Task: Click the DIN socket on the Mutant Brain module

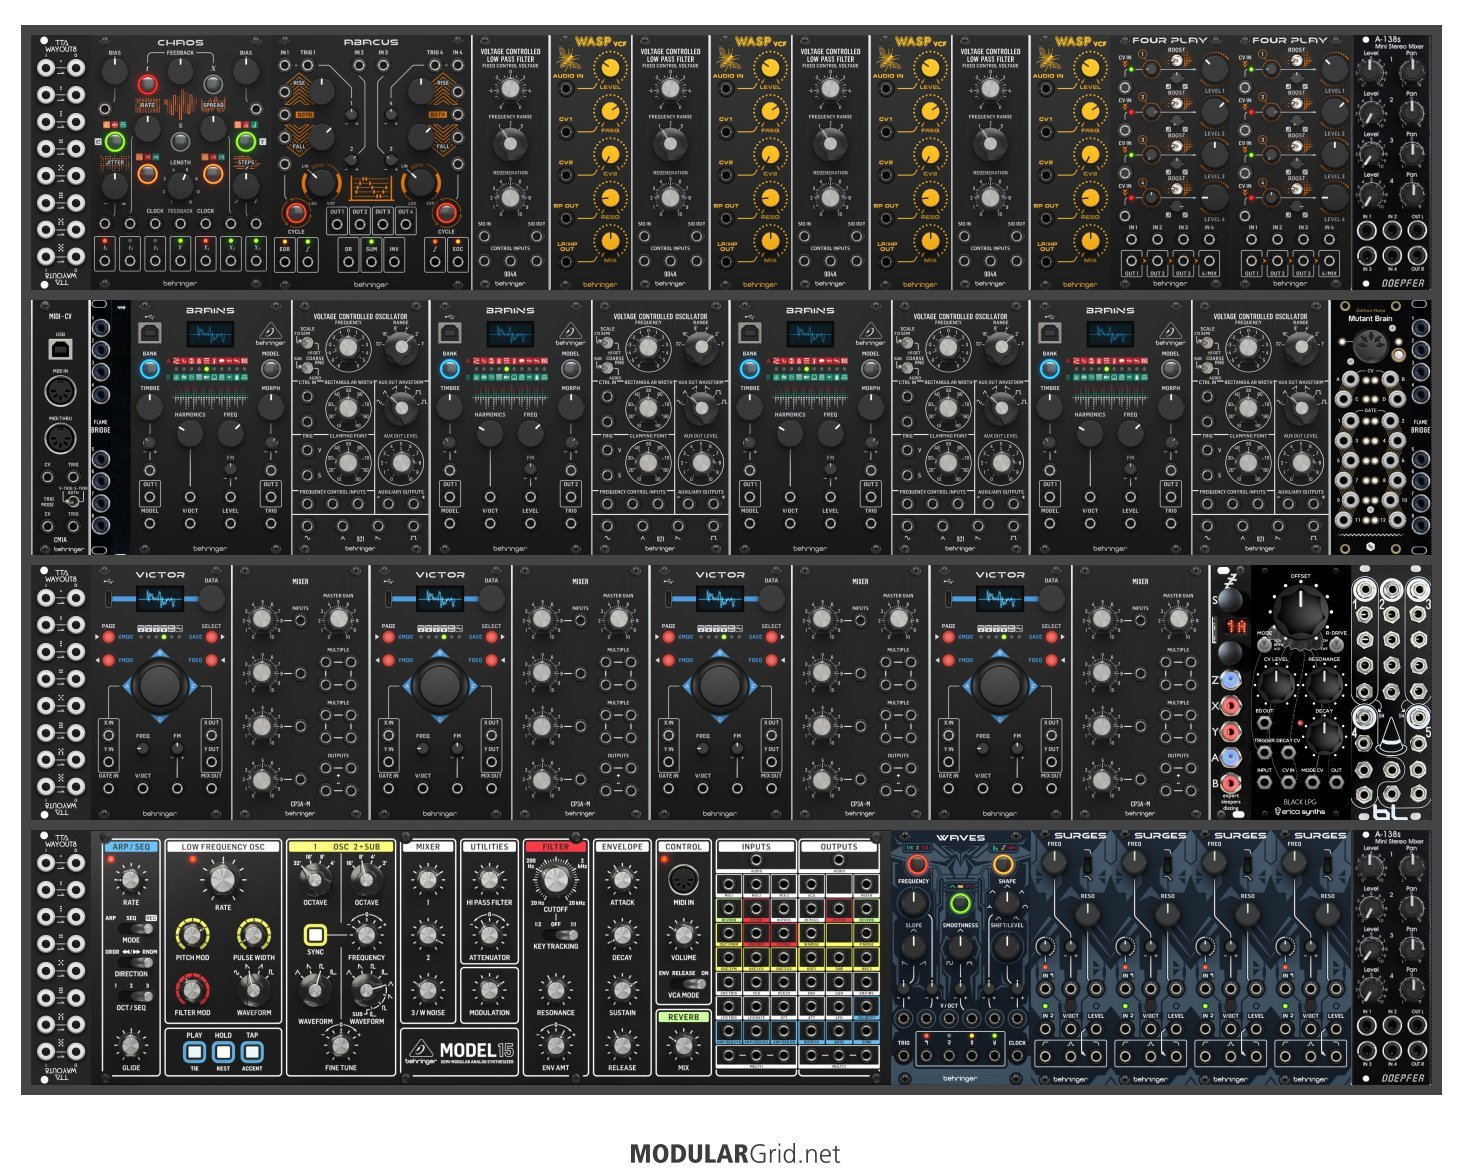Action: pyautogui.click(x=1369, y=347)
